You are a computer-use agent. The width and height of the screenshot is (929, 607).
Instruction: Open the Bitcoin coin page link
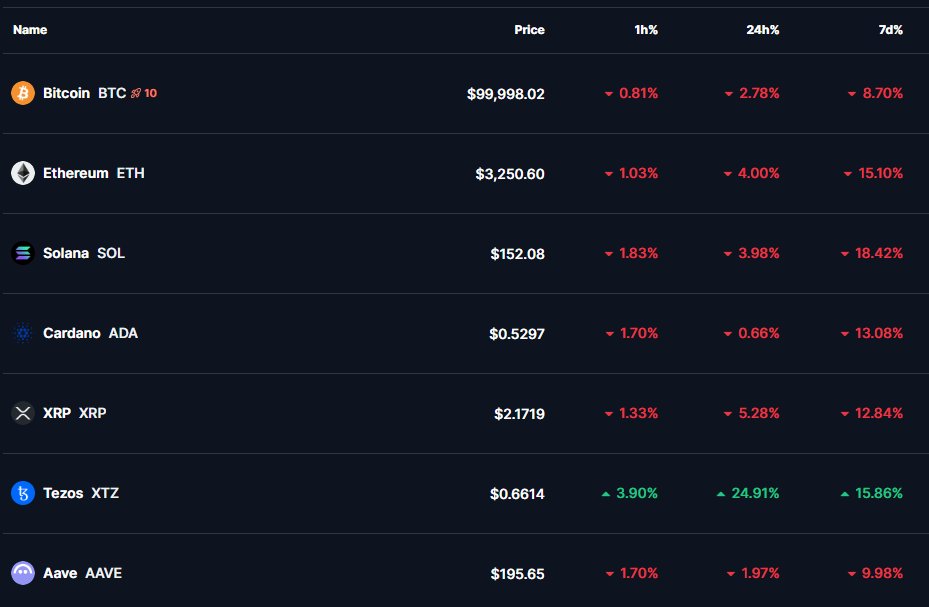coord(66,93)
